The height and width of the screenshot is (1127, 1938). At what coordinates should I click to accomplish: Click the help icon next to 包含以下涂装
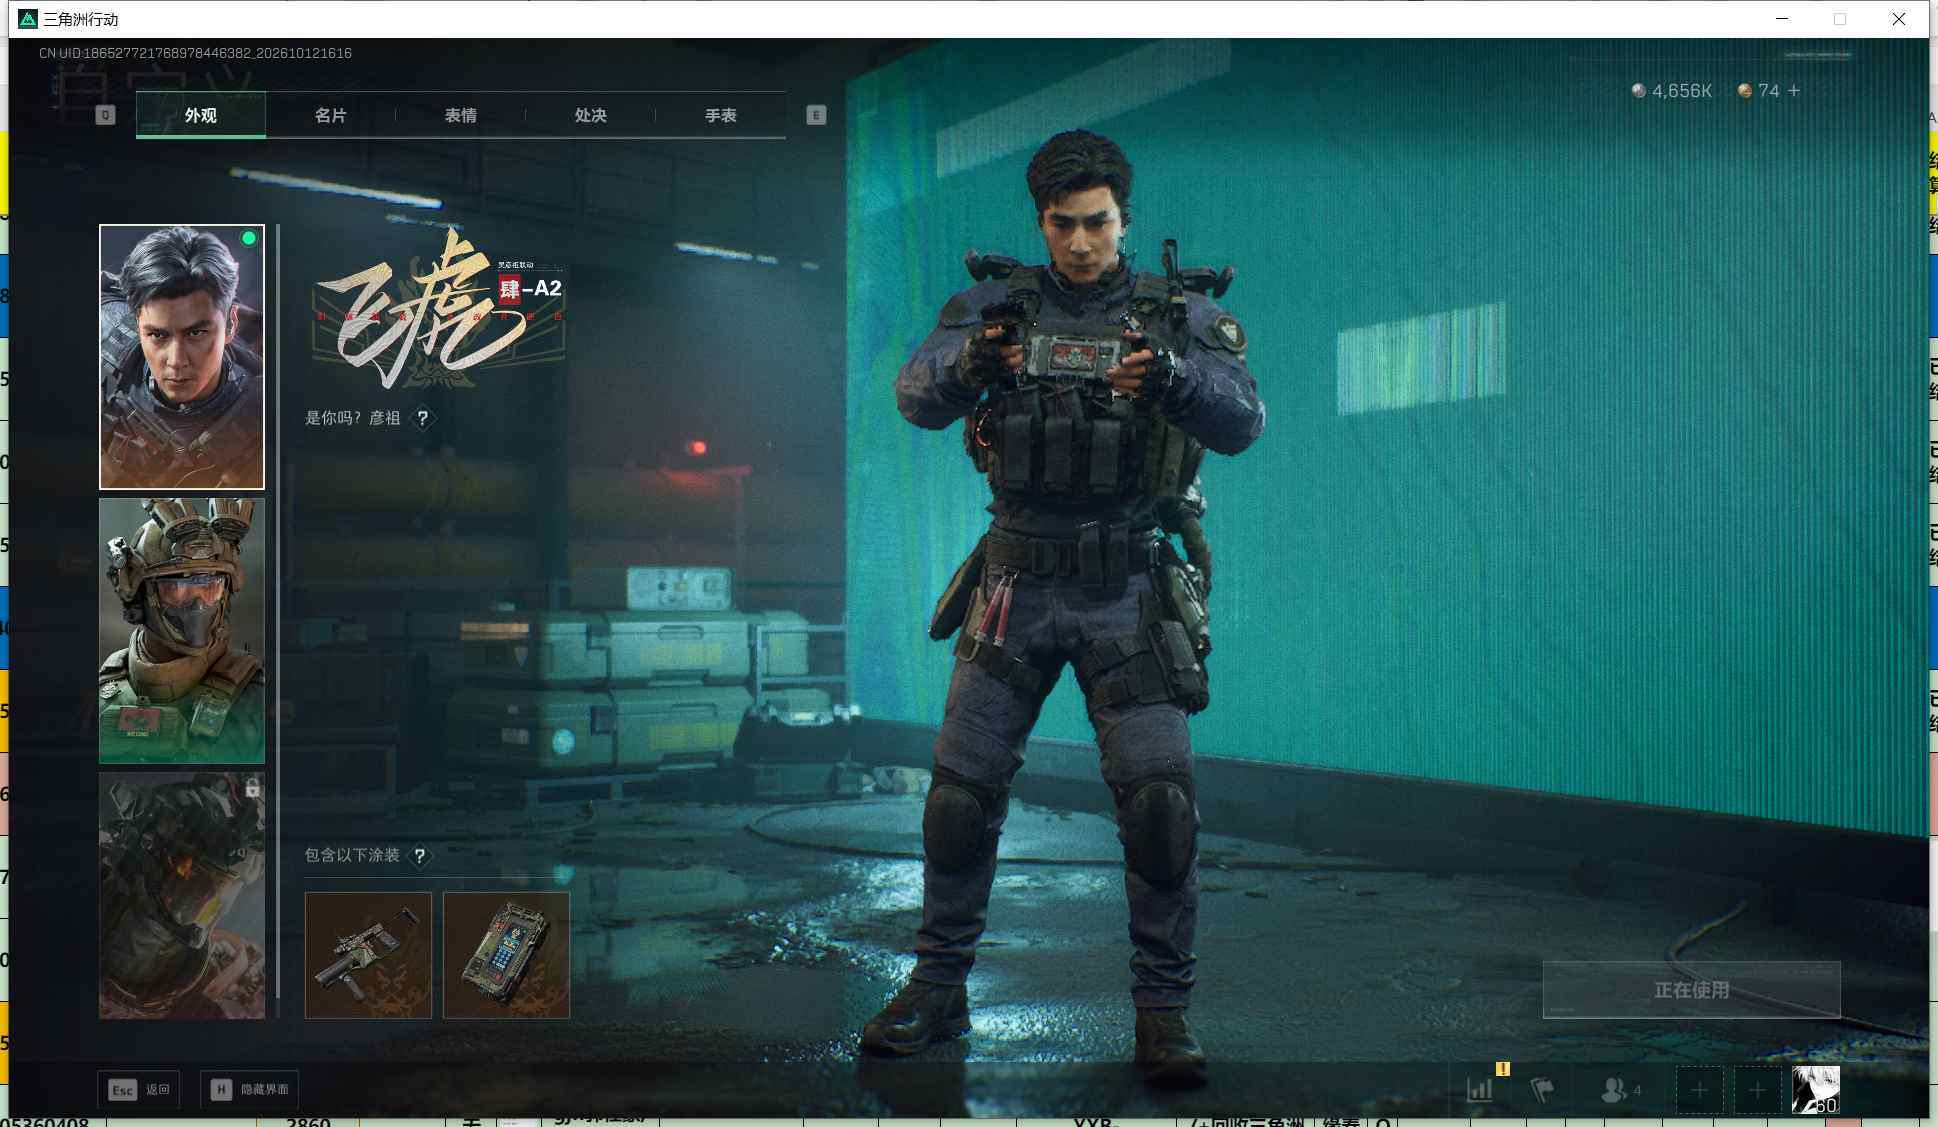pos(420,856)
